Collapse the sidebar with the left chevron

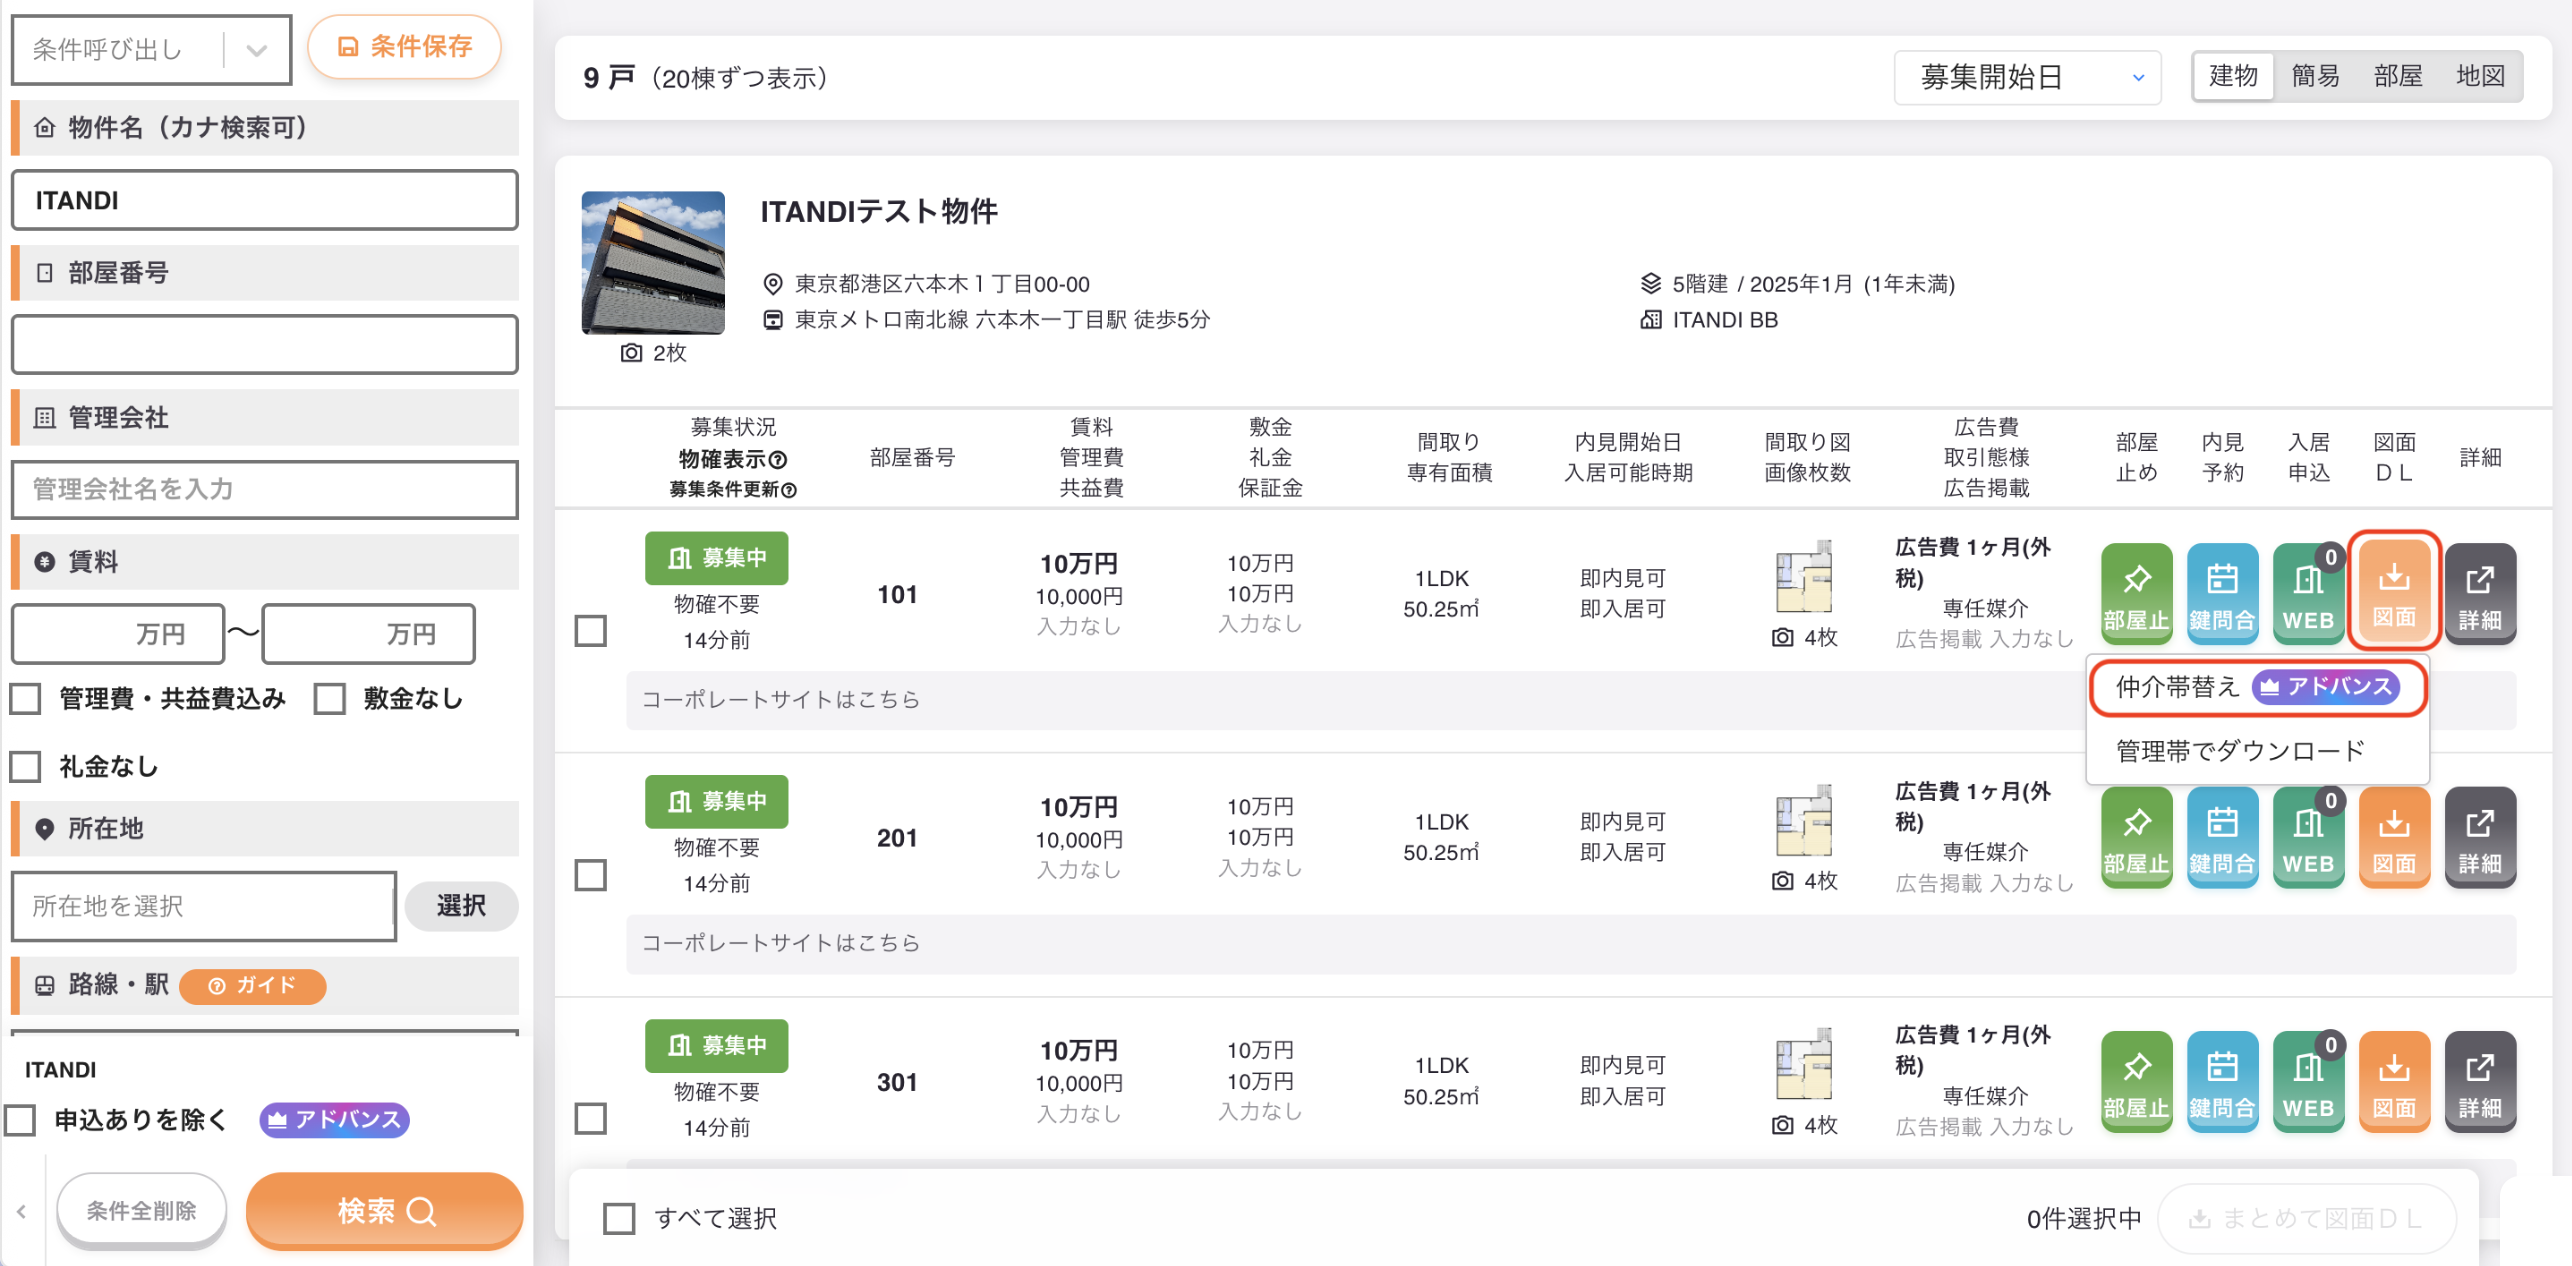(x=21, y=1211)
